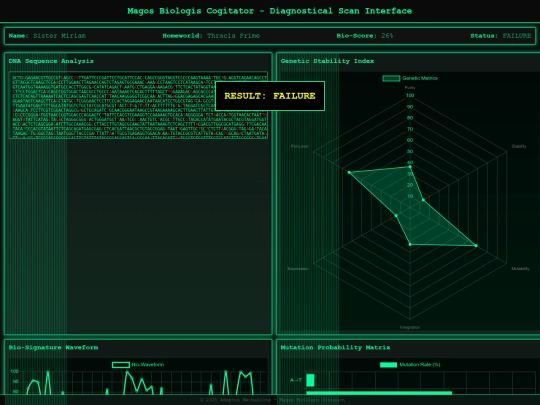Click the Adeptus Mechanicus footer copyright text

tap(272, 400)
